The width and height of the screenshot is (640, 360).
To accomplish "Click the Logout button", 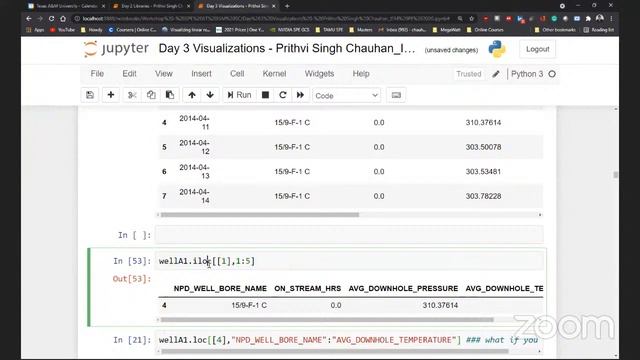I will 538,49.
